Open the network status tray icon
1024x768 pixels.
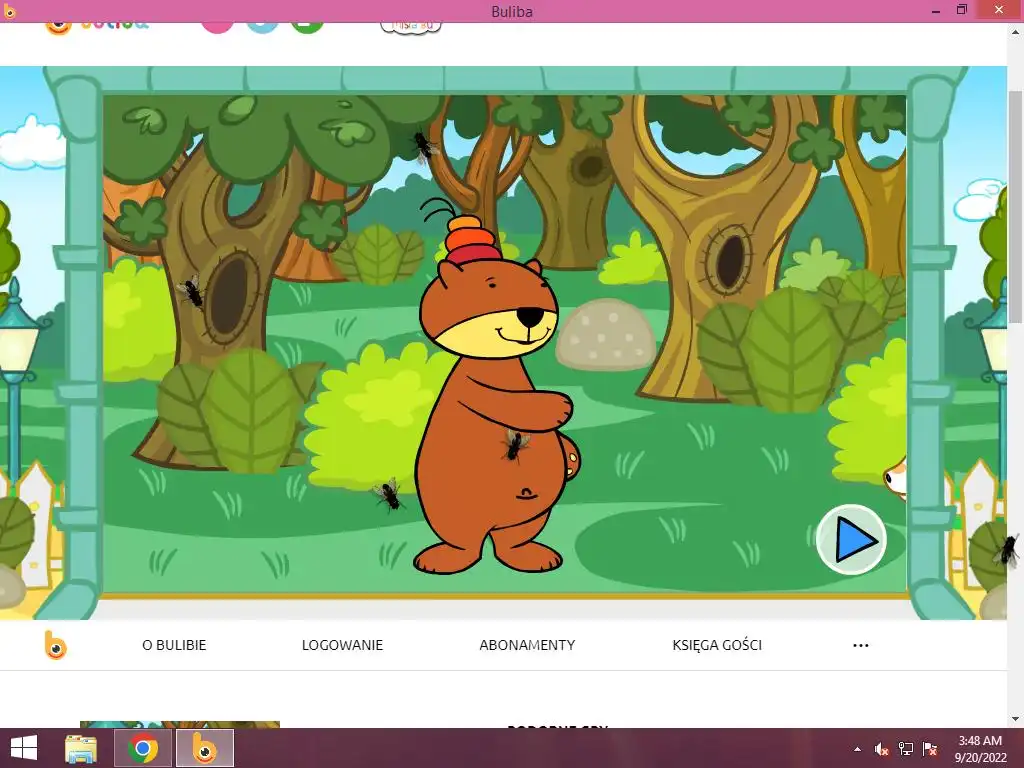click(906, 749)
